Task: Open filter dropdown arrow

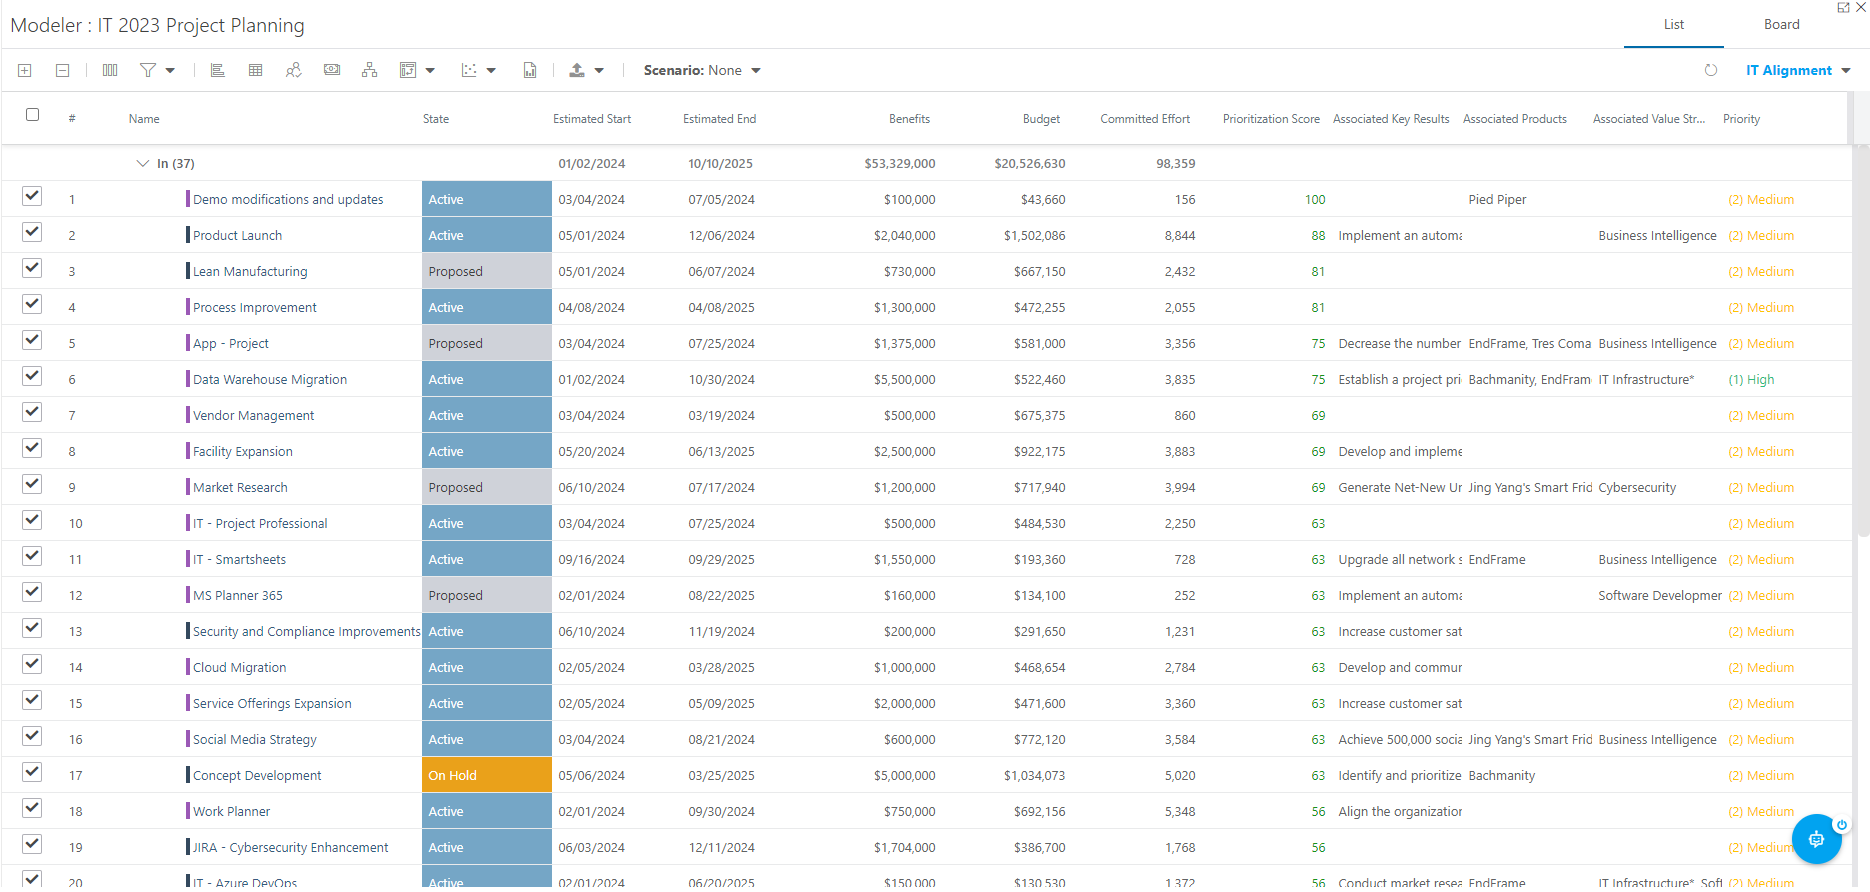Action: pyautogui.click(x=170, y=70)
